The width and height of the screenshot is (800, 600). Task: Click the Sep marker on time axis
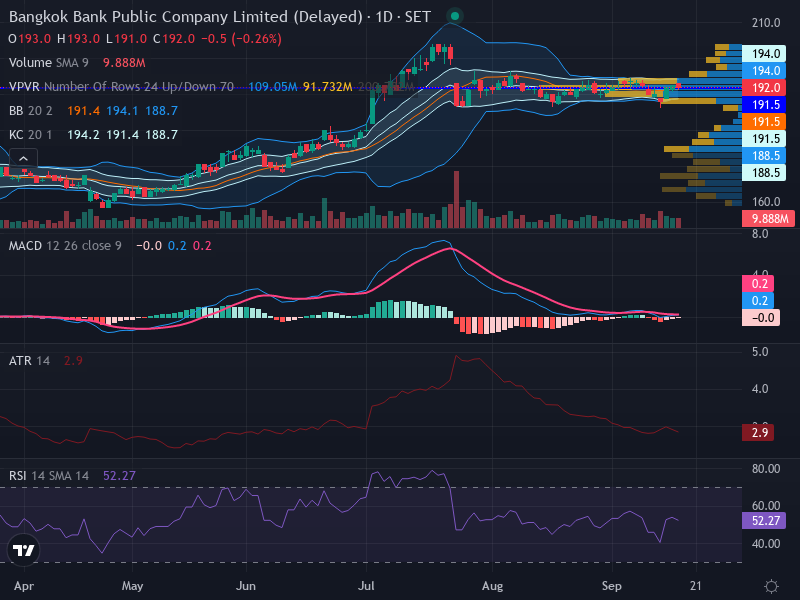[x=611, y=586]
